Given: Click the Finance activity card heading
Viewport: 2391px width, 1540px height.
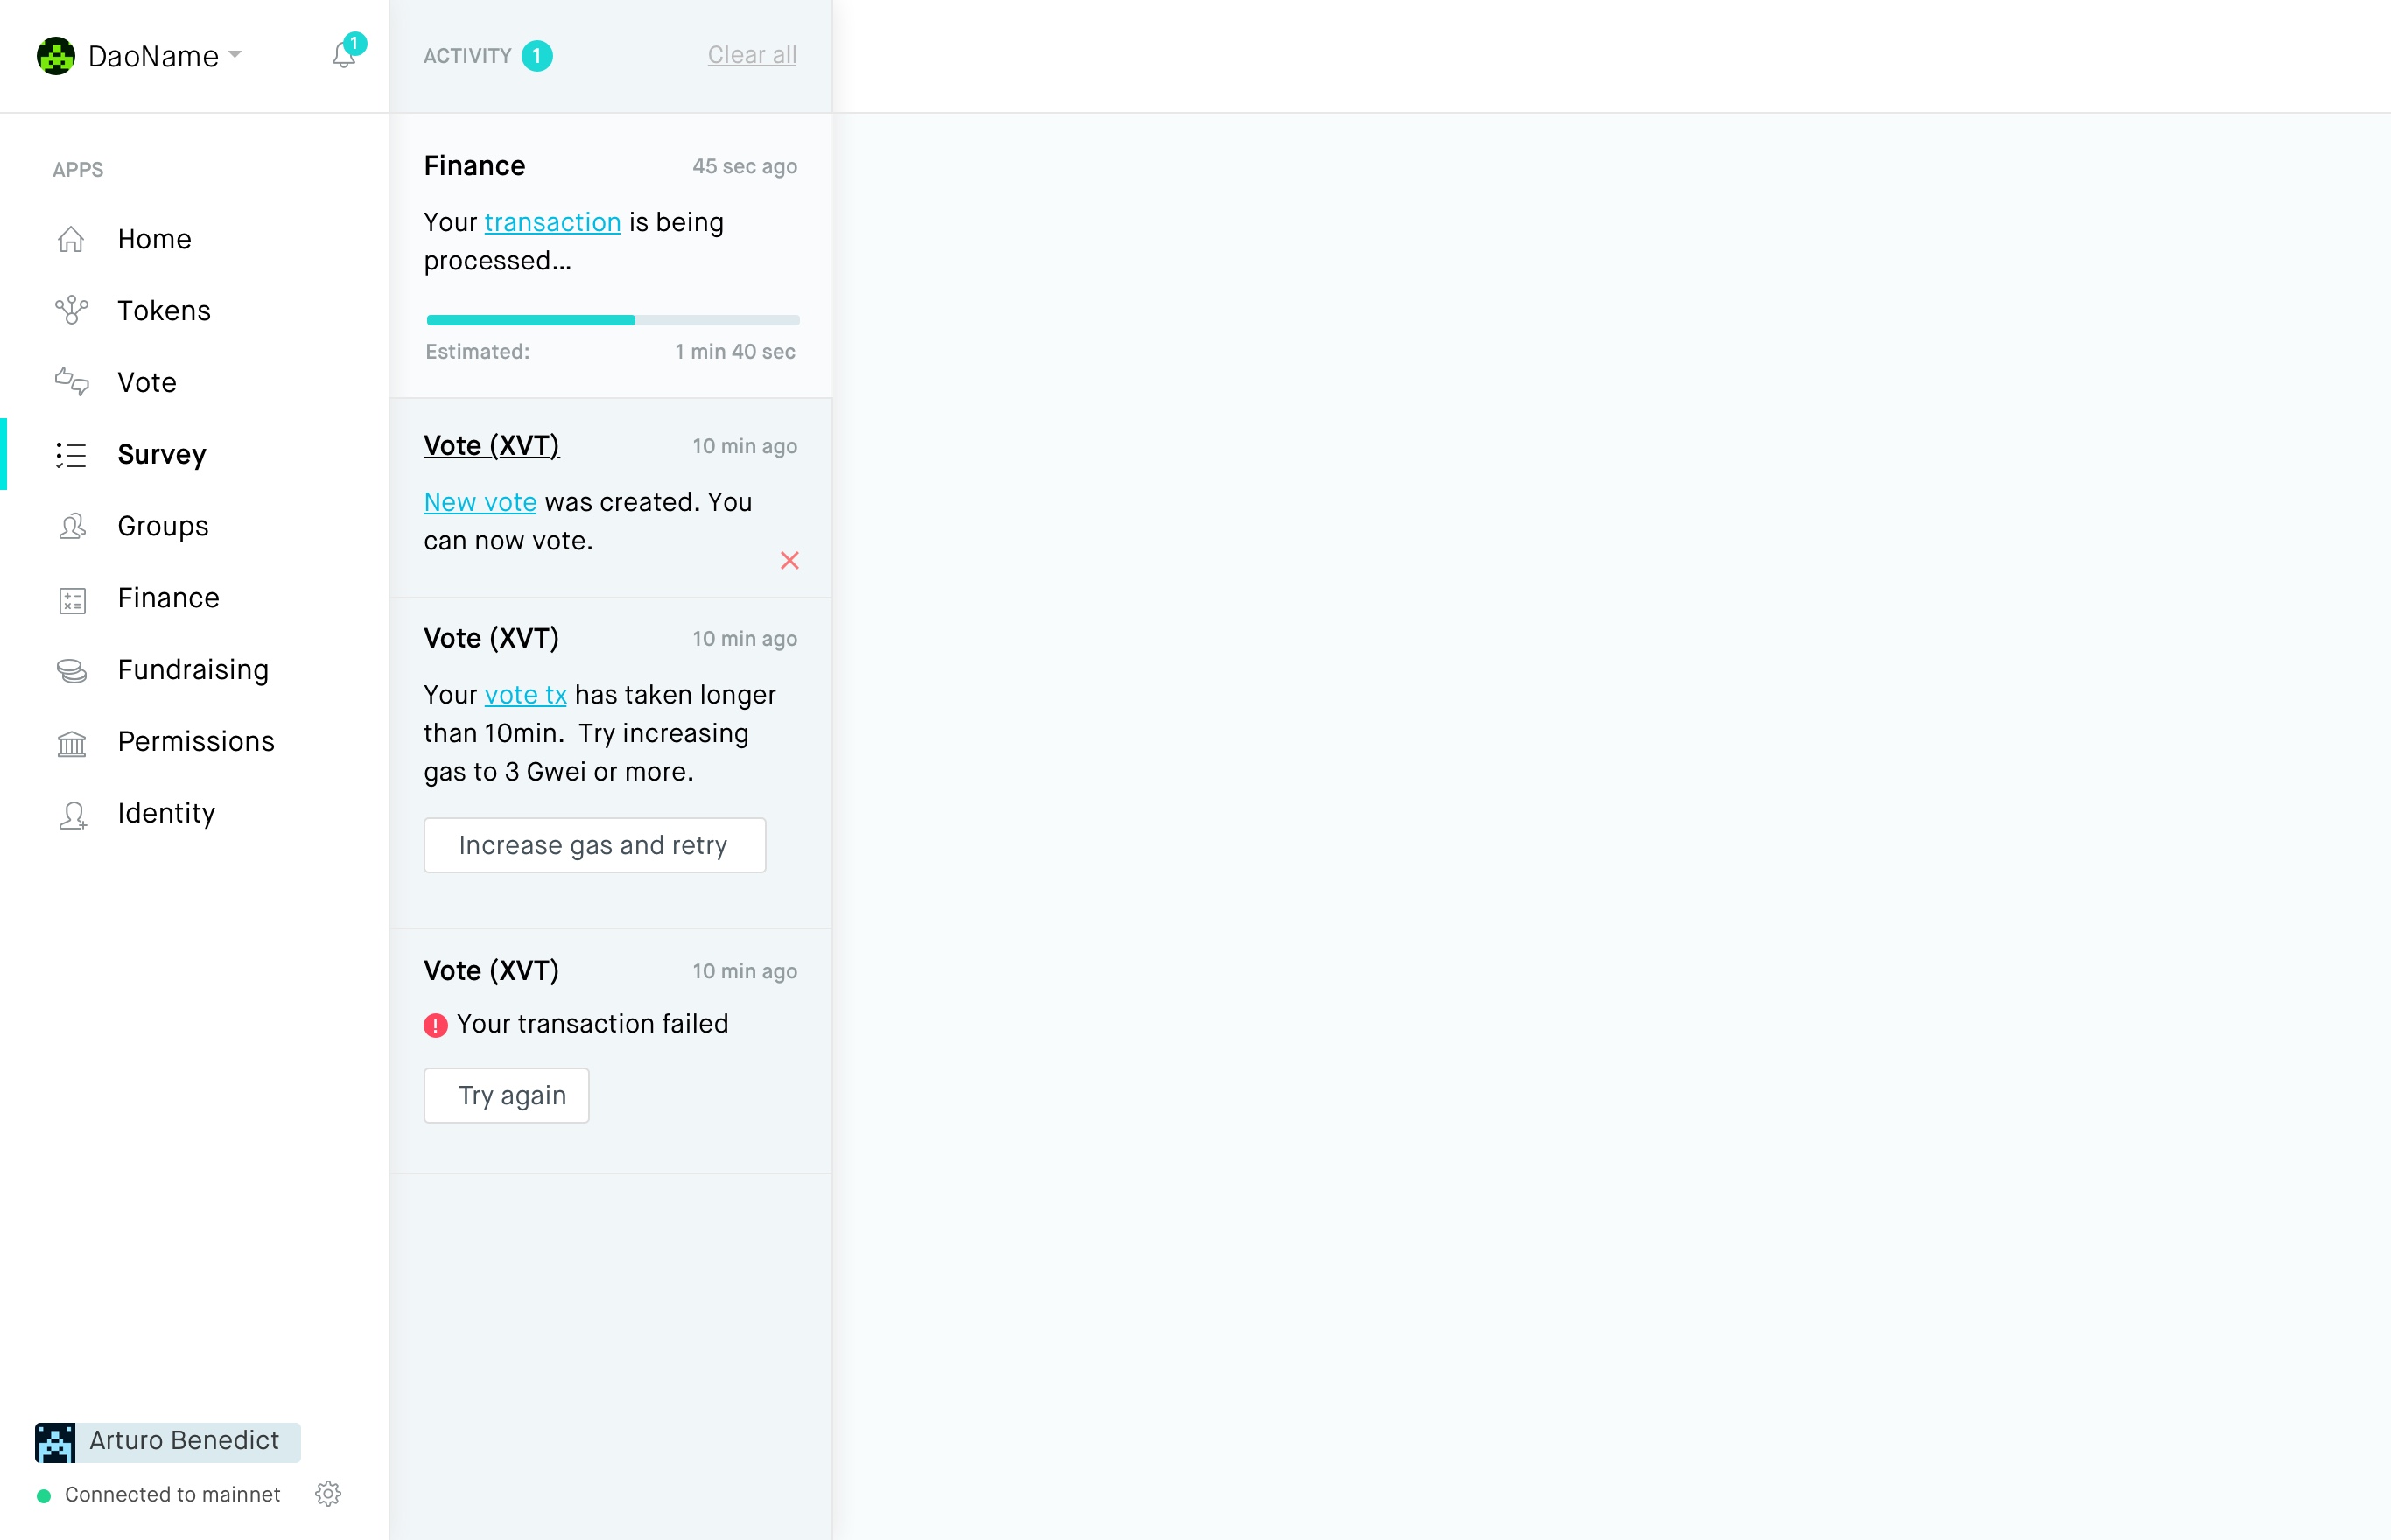Looking at the screenshot, I should [474, 166].
